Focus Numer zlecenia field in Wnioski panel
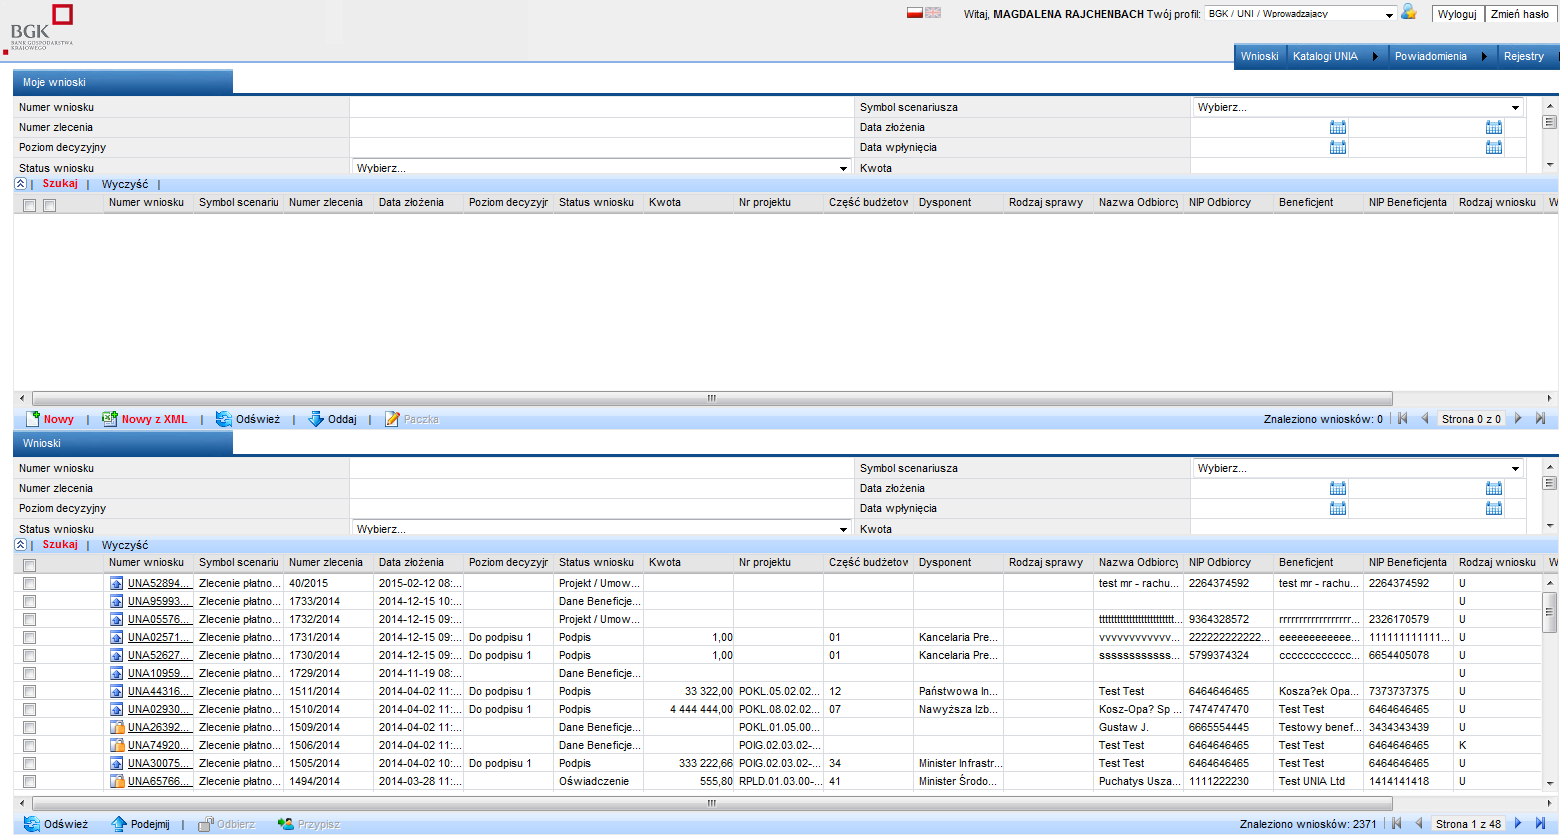 (x=600, y=488)
